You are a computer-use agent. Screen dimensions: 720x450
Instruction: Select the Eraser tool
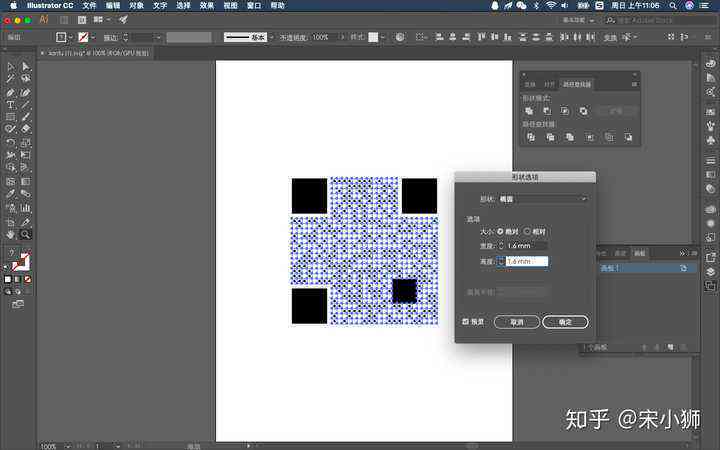click(x=25, y=129)
